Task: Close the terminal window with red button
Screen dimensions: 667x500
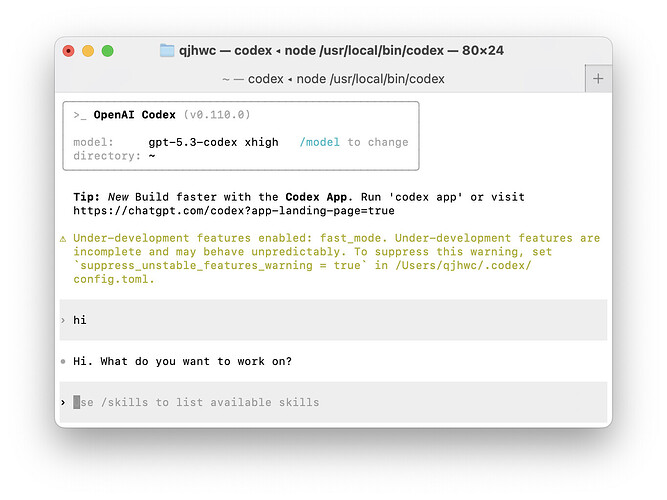Action: [68, 51]
